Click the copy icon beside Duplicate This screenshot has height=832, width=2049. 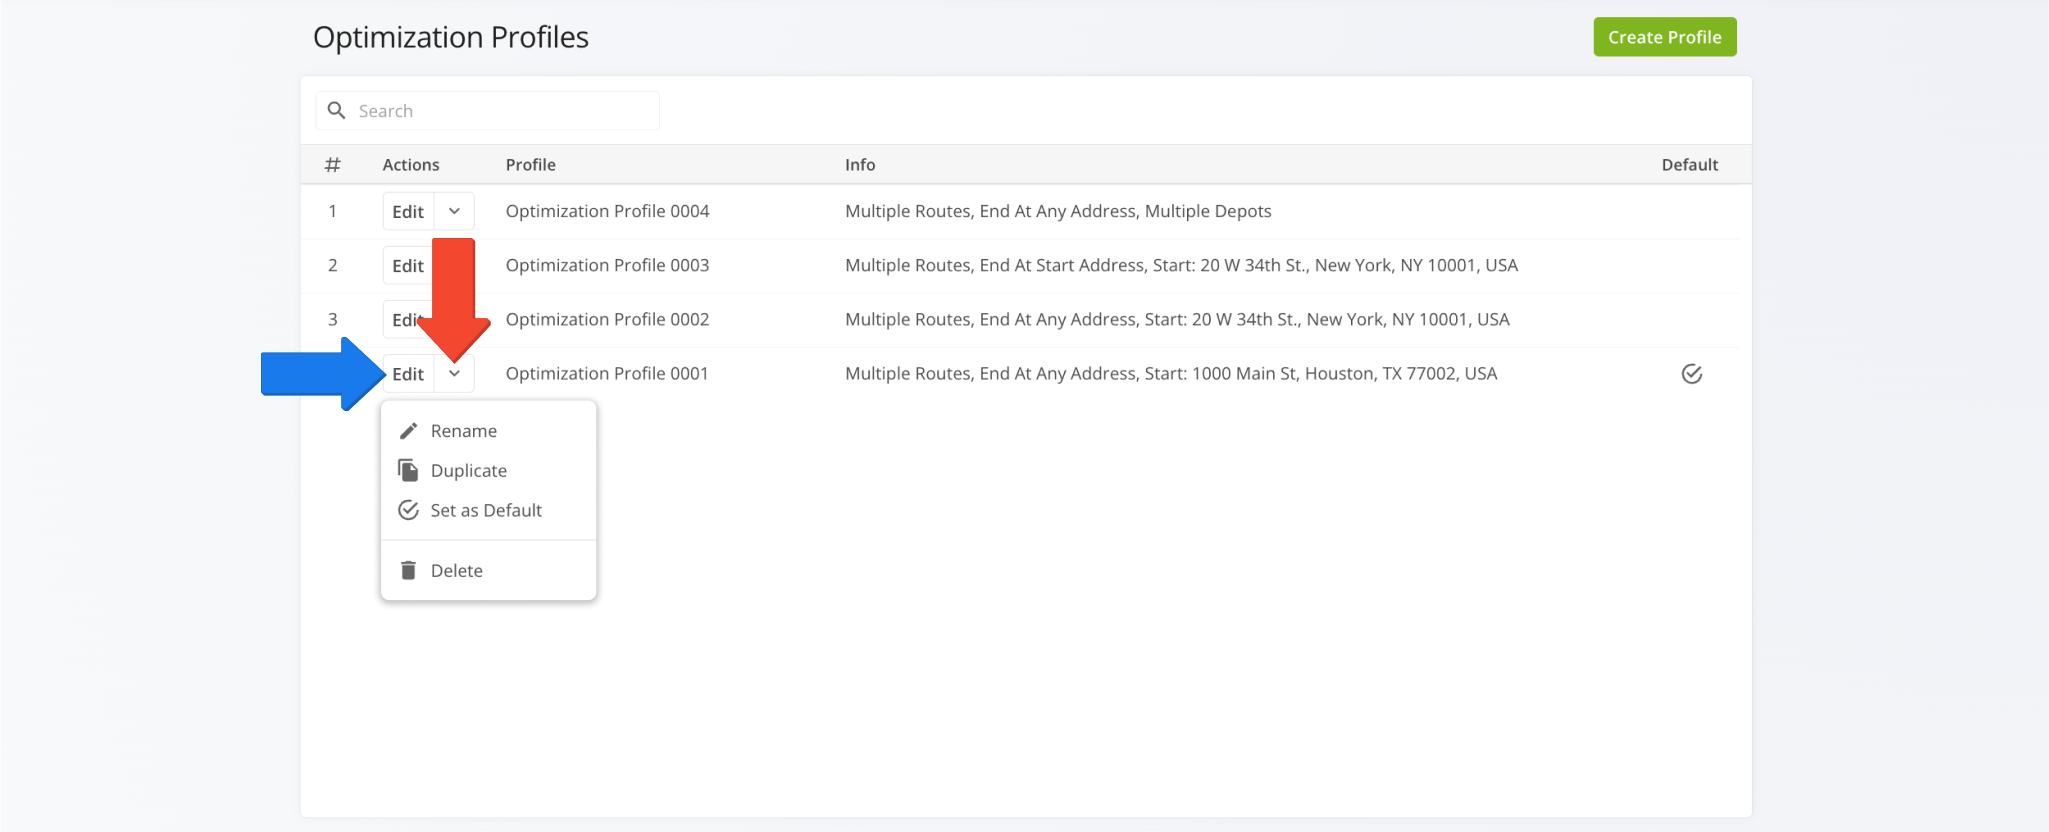[408, 470]
